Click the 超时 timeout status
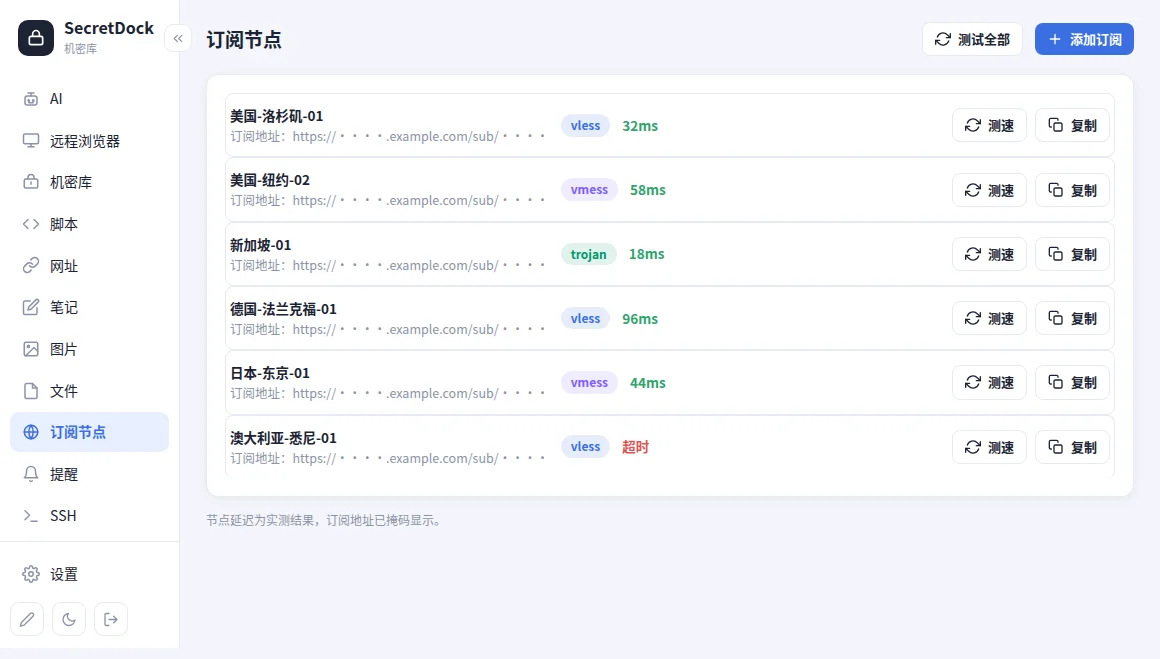 (635, 447)
